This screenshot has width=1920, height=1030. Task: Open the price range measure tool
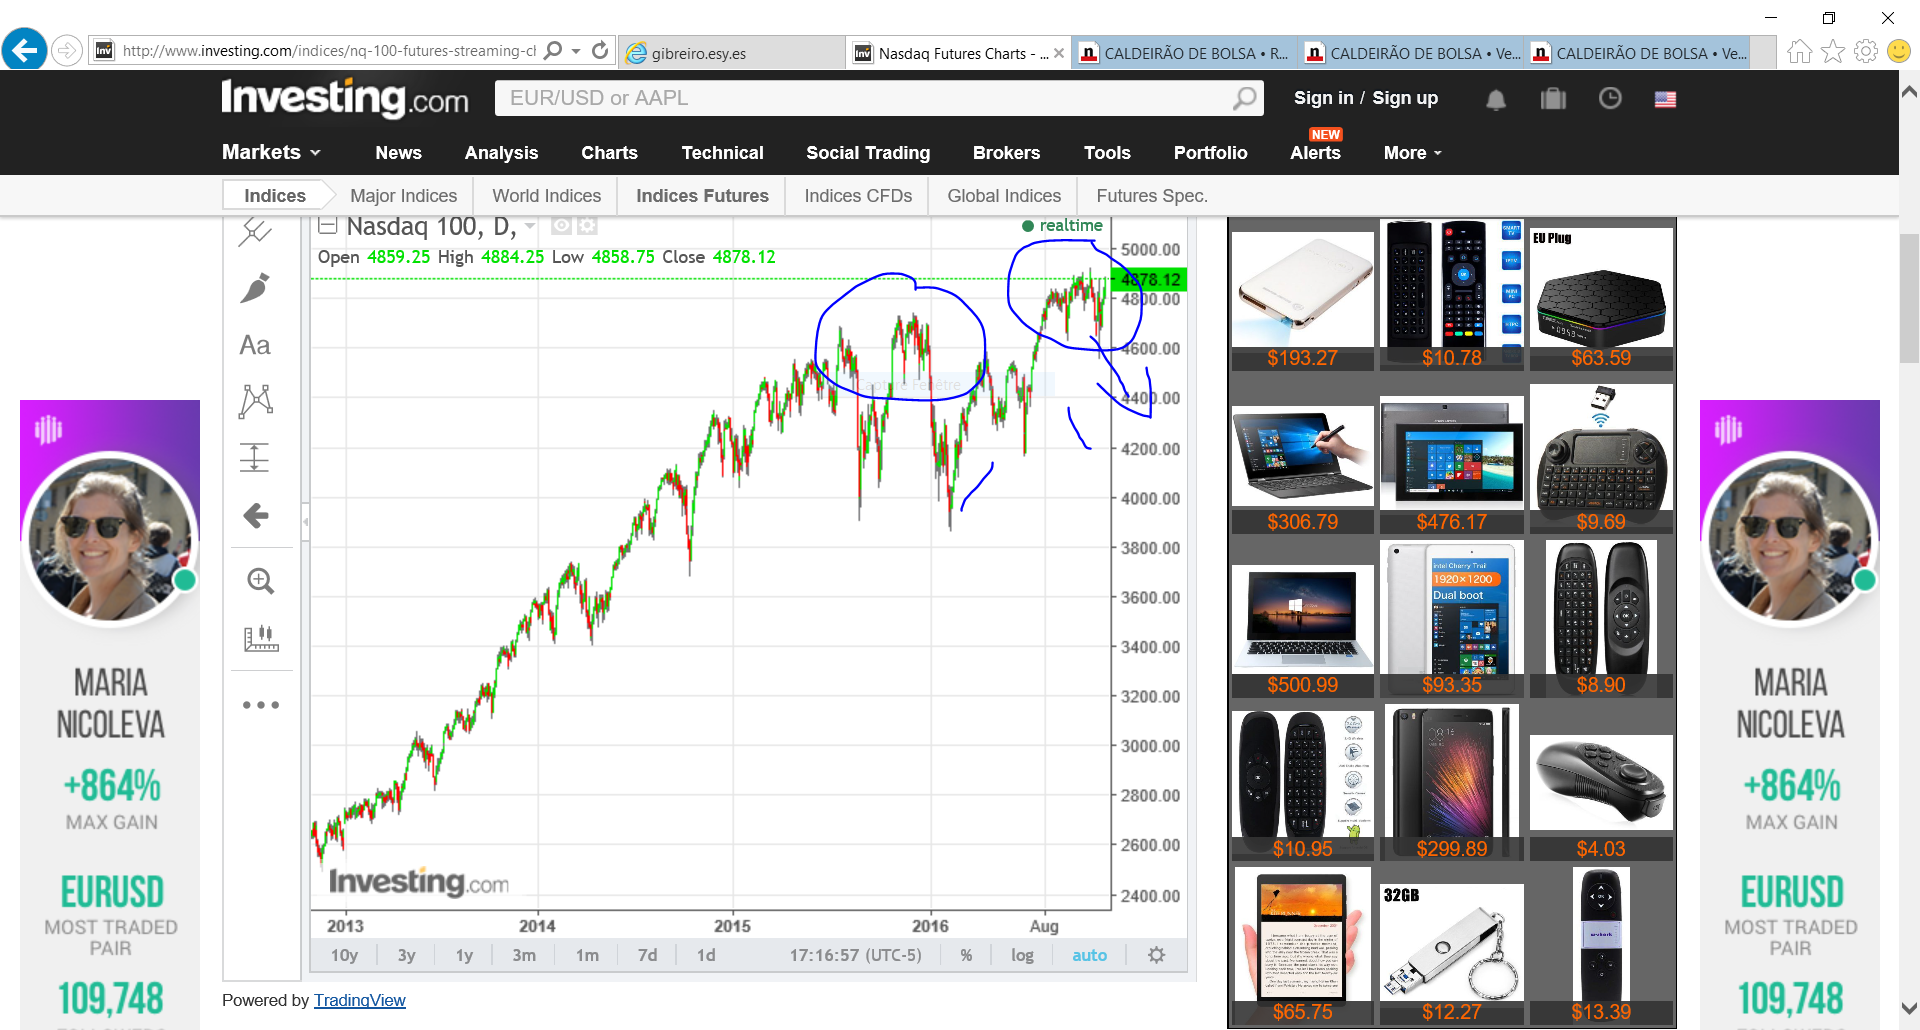click(x=254, y=457)
